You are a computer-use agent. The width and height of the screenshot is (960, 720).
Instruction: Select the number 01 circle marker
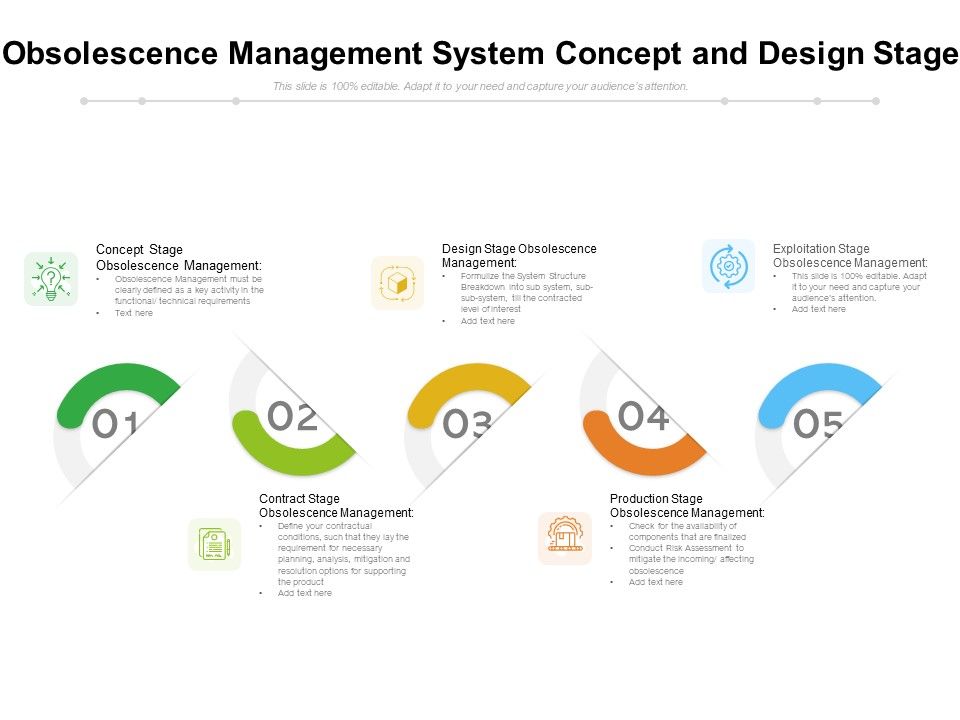115,424
